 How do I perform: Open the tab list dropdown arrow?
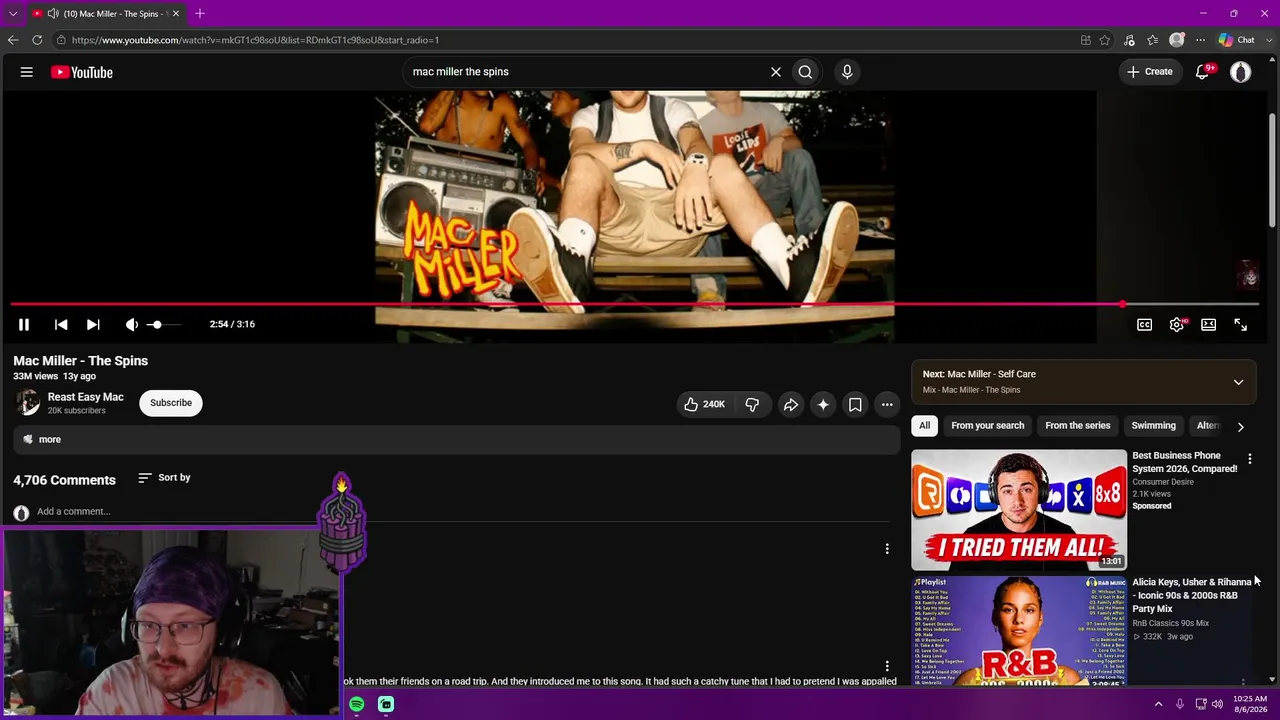tap(13, 14)
